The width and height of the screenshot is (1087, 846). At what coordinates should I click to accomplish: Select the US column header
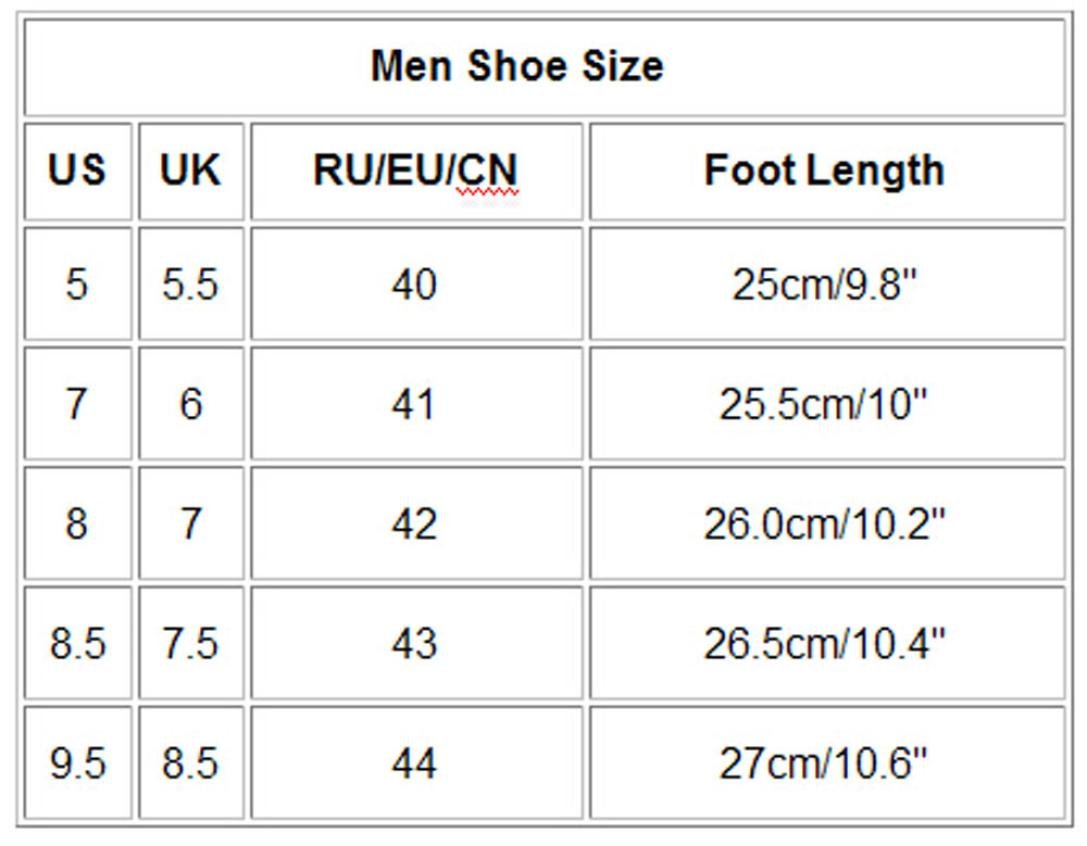pos(77,171)
